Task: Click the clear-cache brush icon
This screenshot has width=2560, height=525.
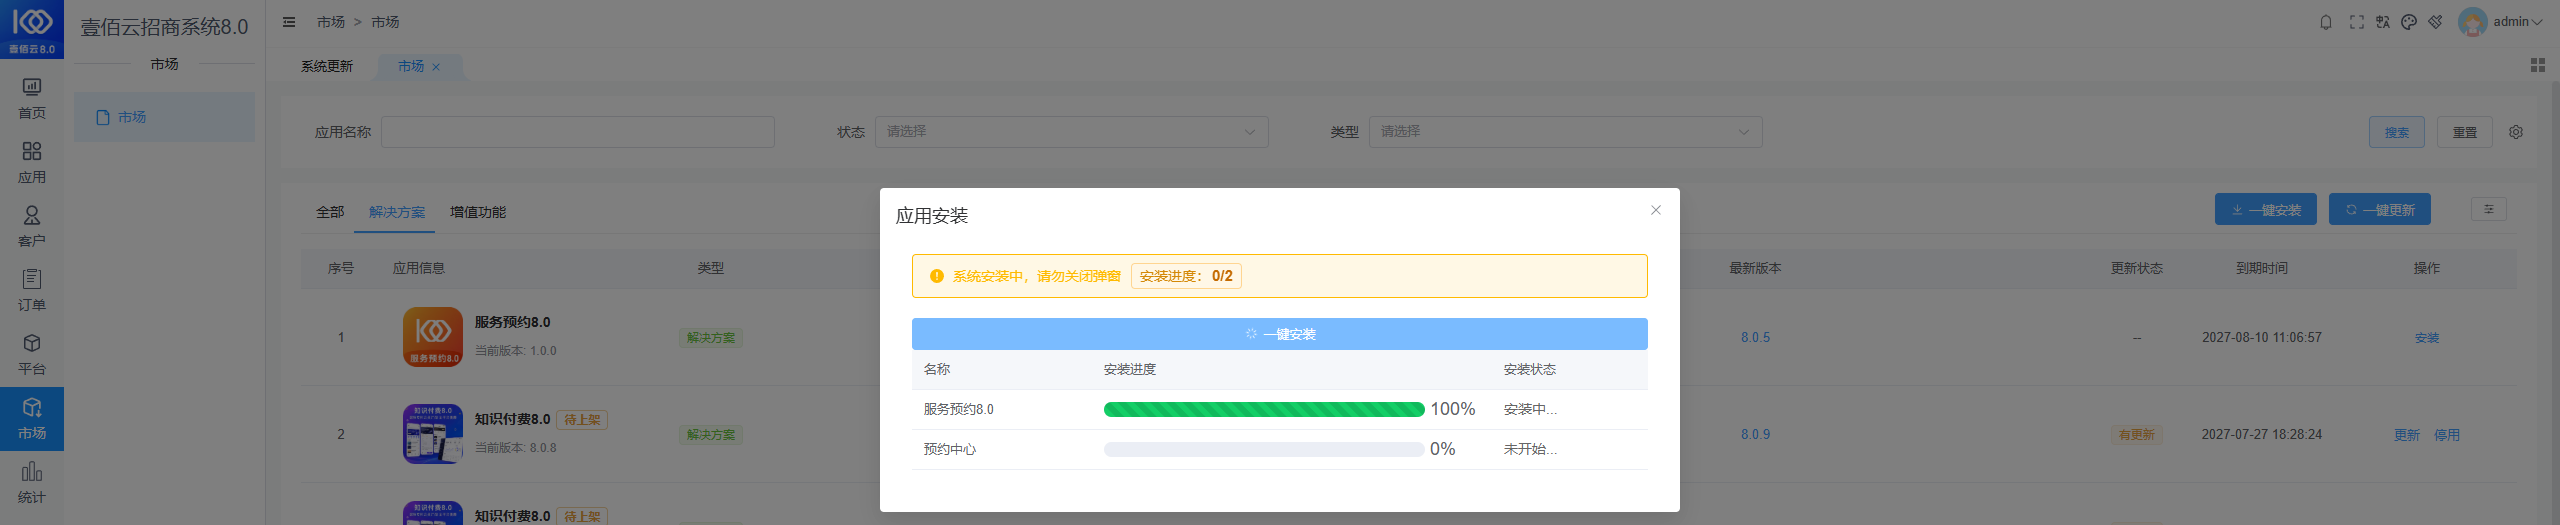Action: click(2435, 22)
